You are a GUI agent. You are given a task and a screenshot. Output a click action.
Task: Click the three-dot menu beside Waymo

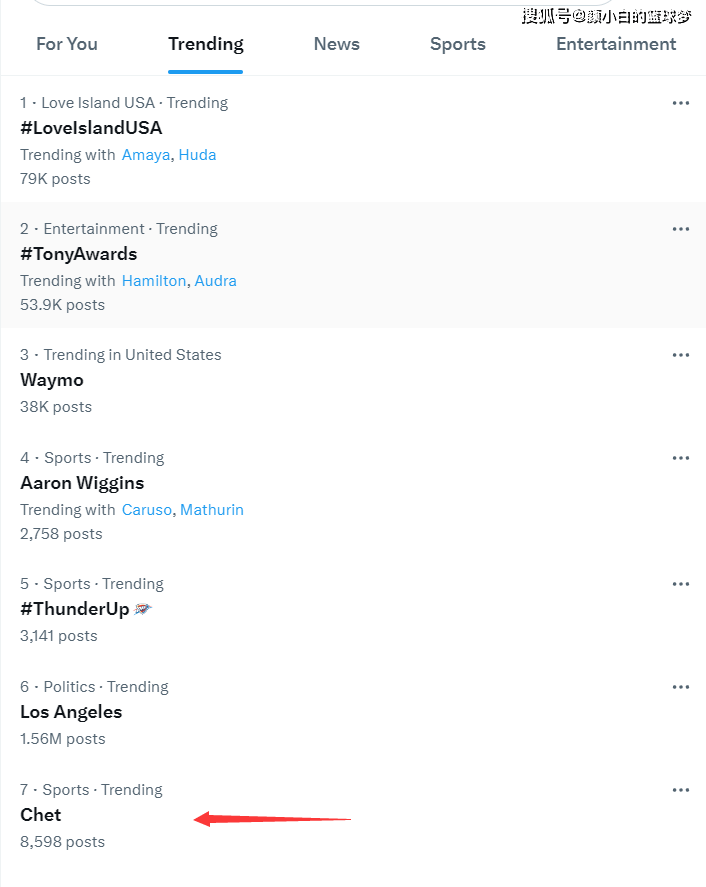point(681,355)
